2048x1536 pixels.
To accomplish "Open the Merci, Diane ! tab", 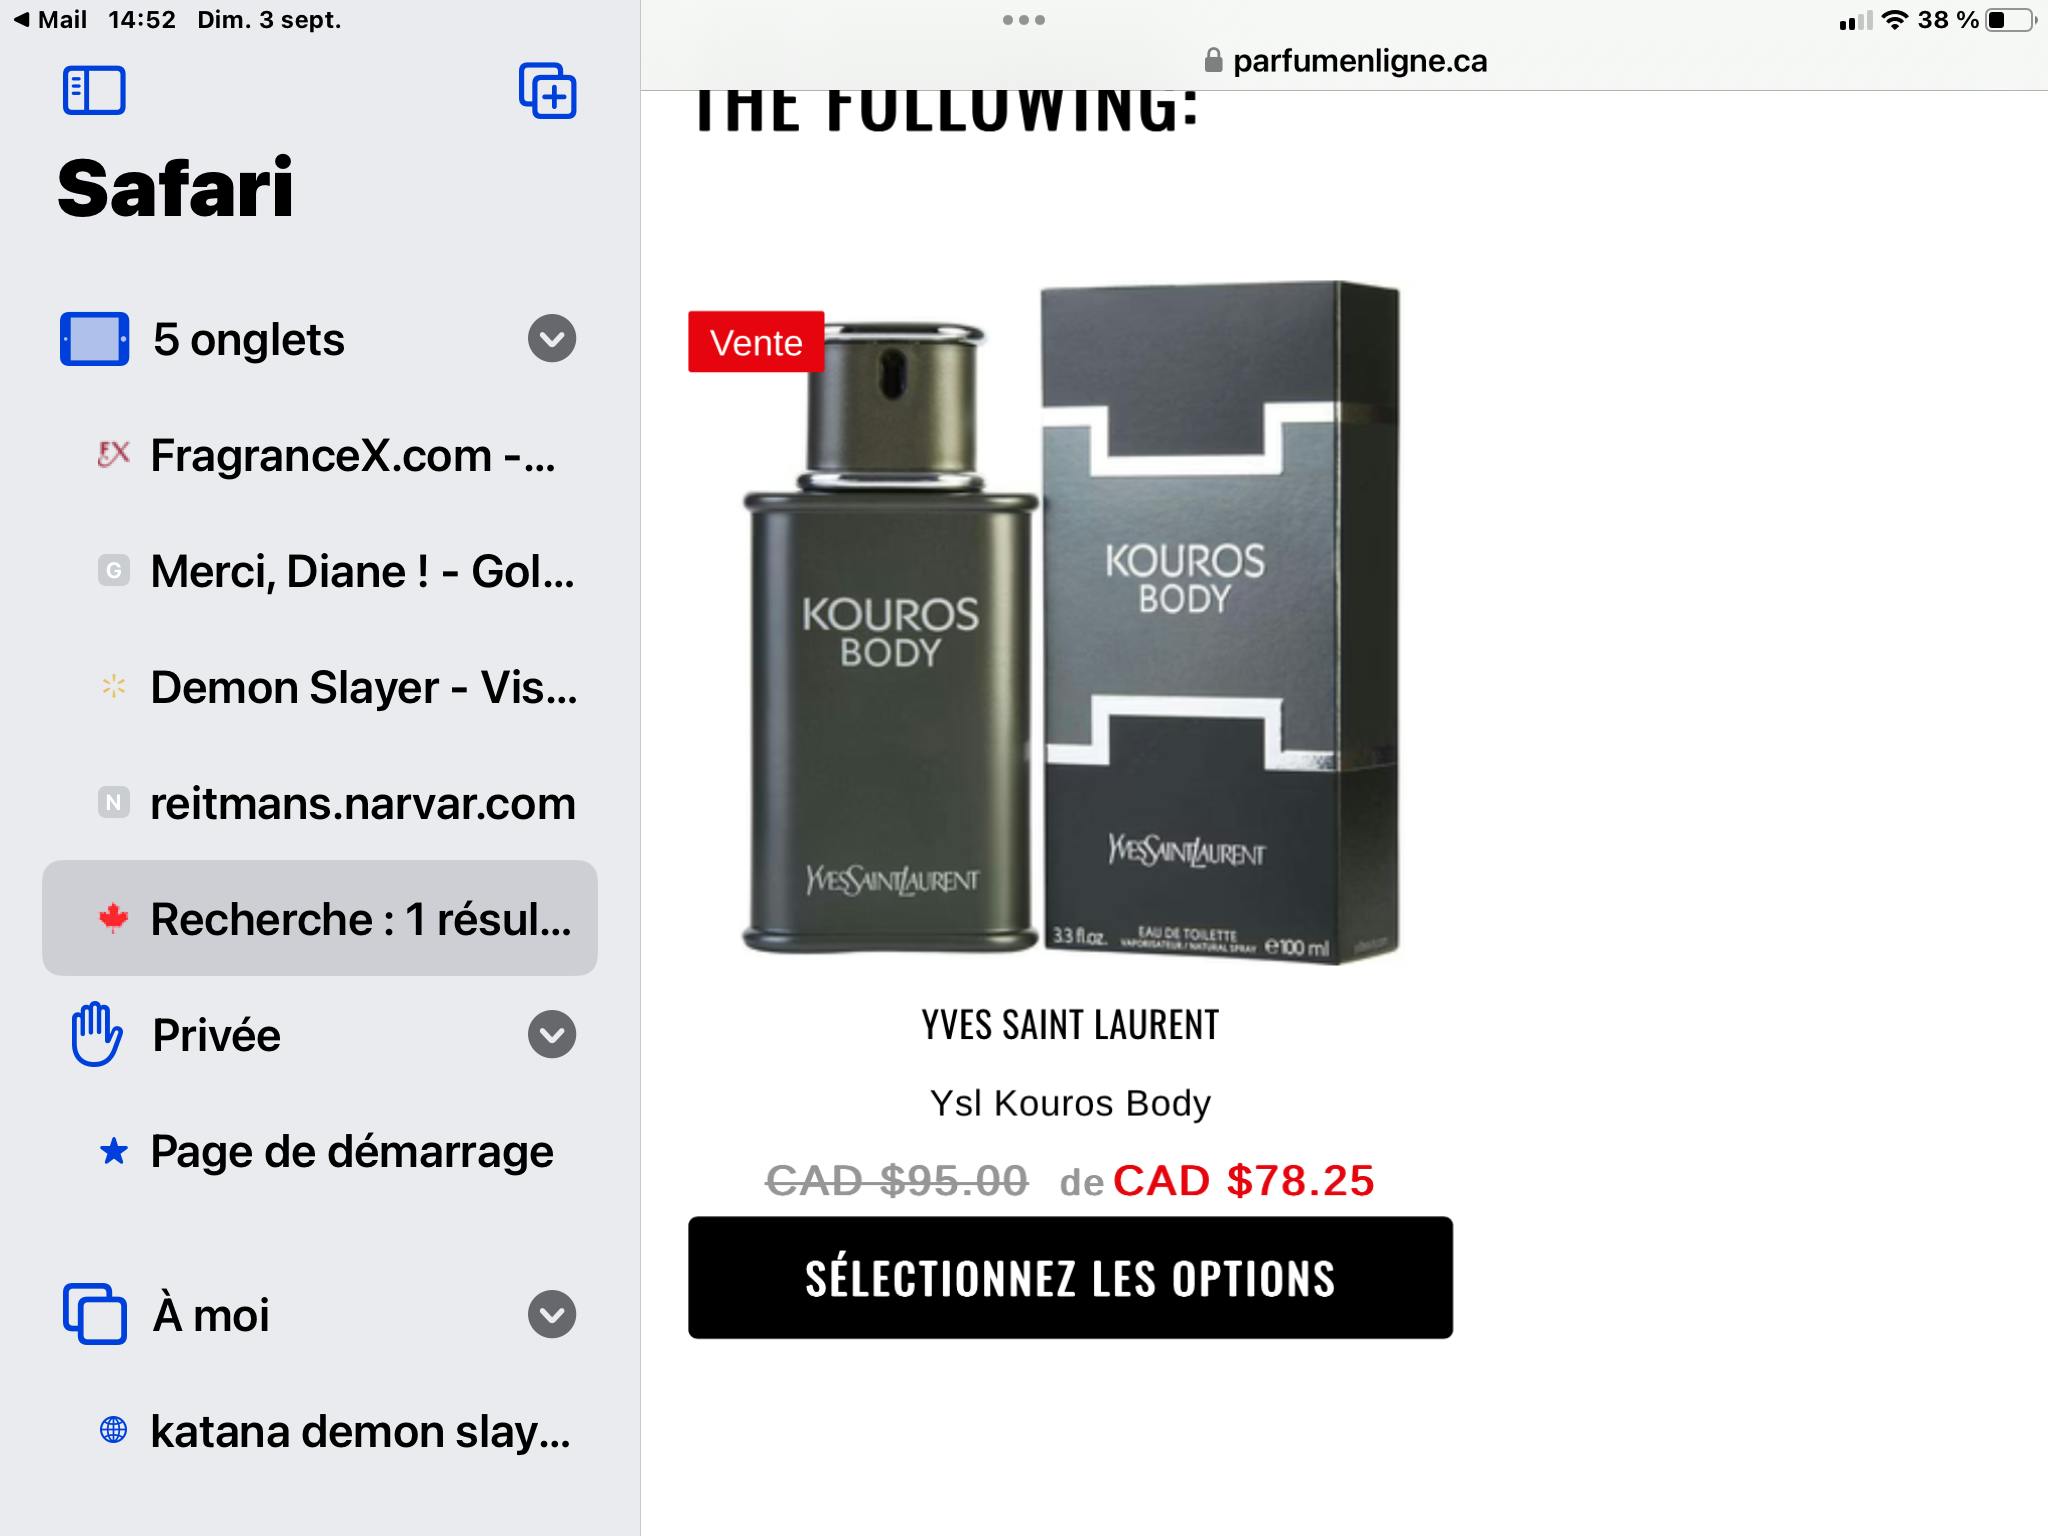I will 320,572.
